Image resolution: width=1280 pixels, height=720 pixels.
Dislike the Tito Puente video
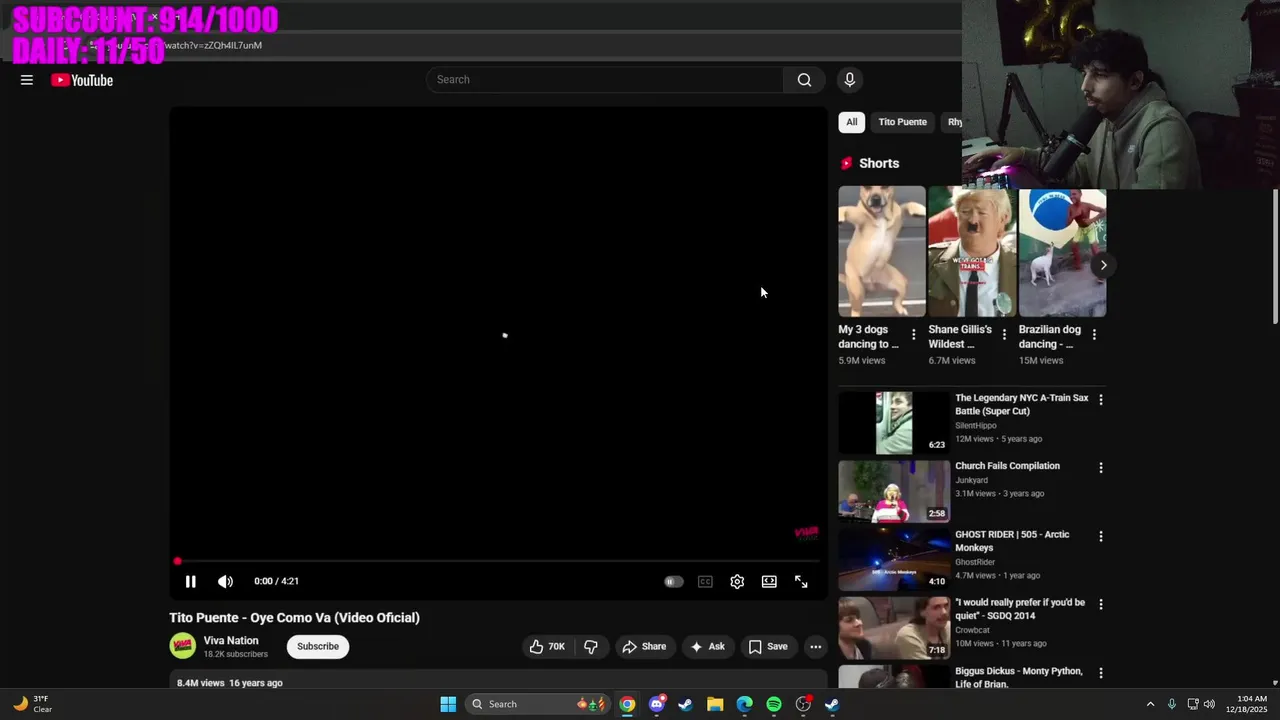(591, 647)
